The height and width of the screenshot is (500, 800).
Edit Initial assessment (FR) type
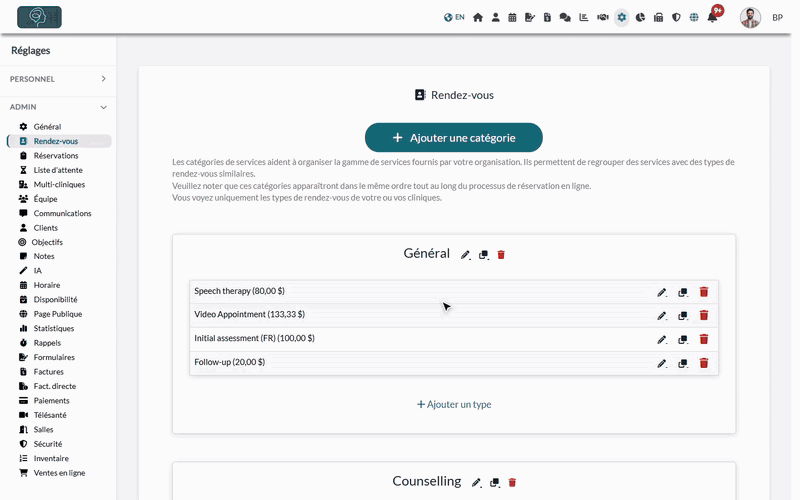click(x=662, y=339)
